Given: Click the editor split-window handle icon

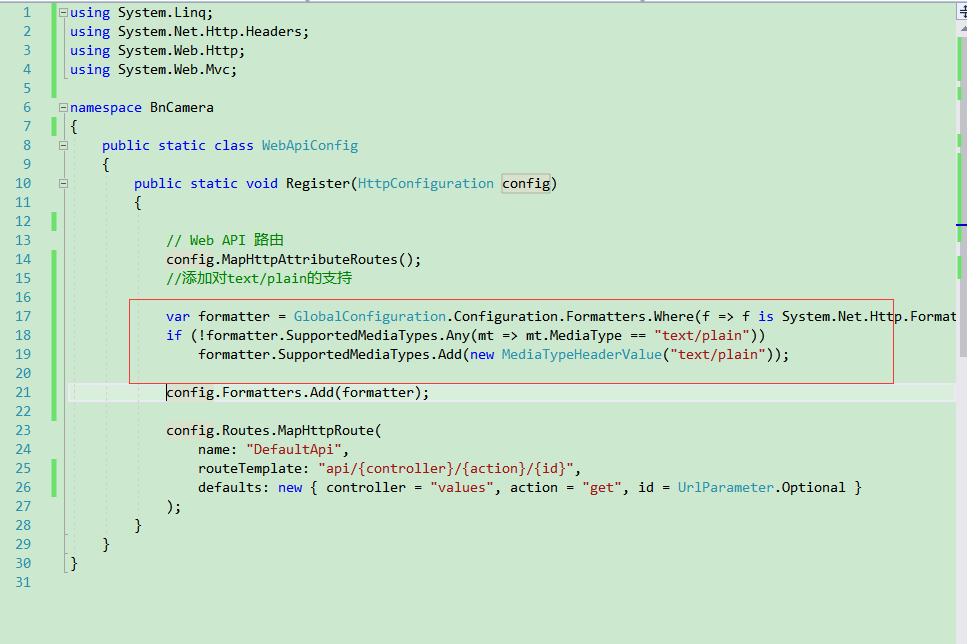Looking at the screenshot, I should tap(962, 12).
